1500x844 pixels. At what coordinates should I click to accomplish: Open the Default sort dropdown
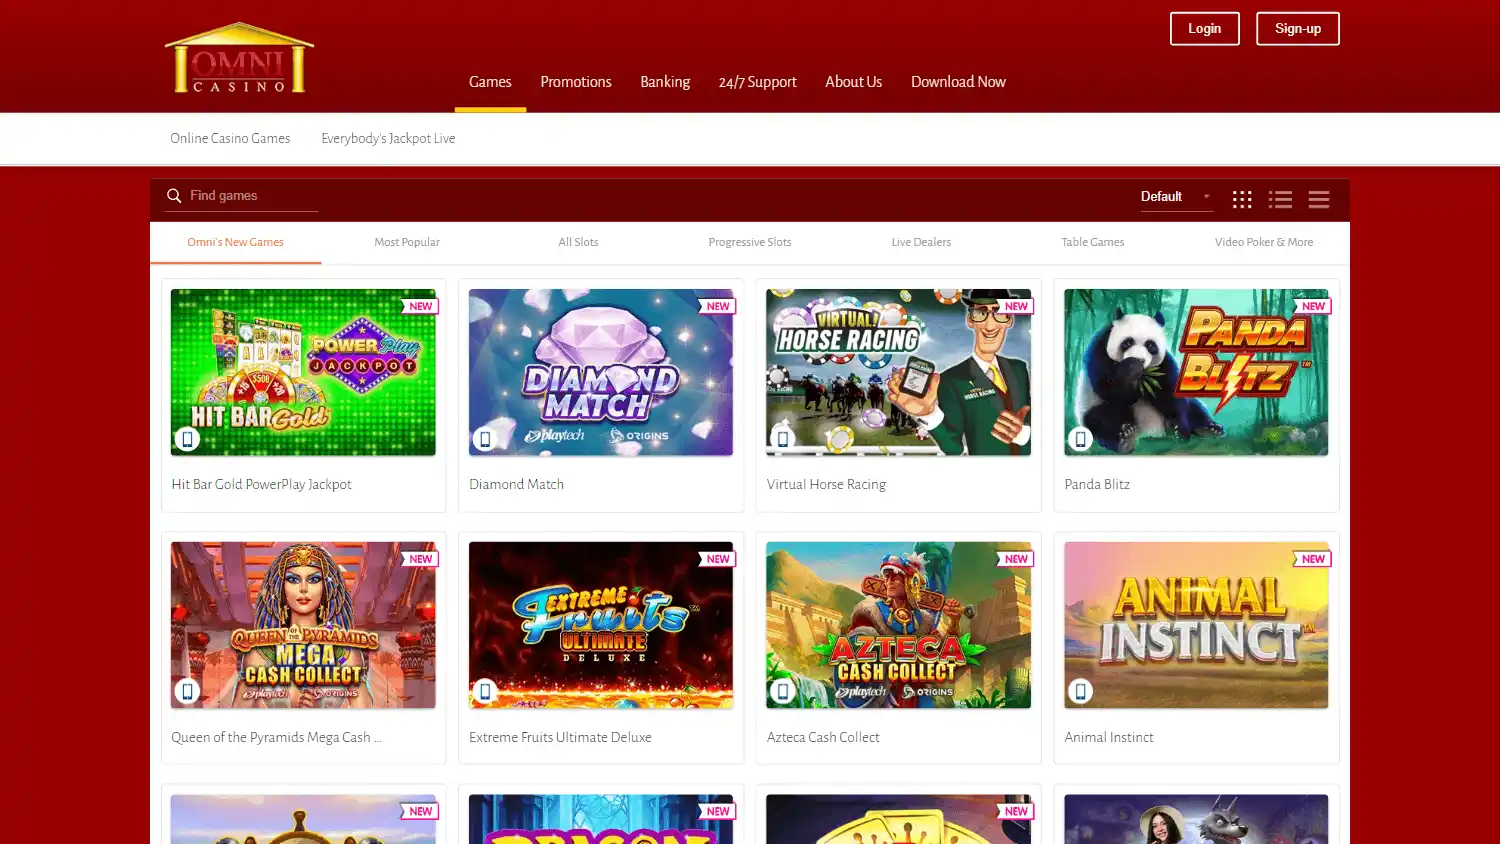click(x=1176, y=197)
